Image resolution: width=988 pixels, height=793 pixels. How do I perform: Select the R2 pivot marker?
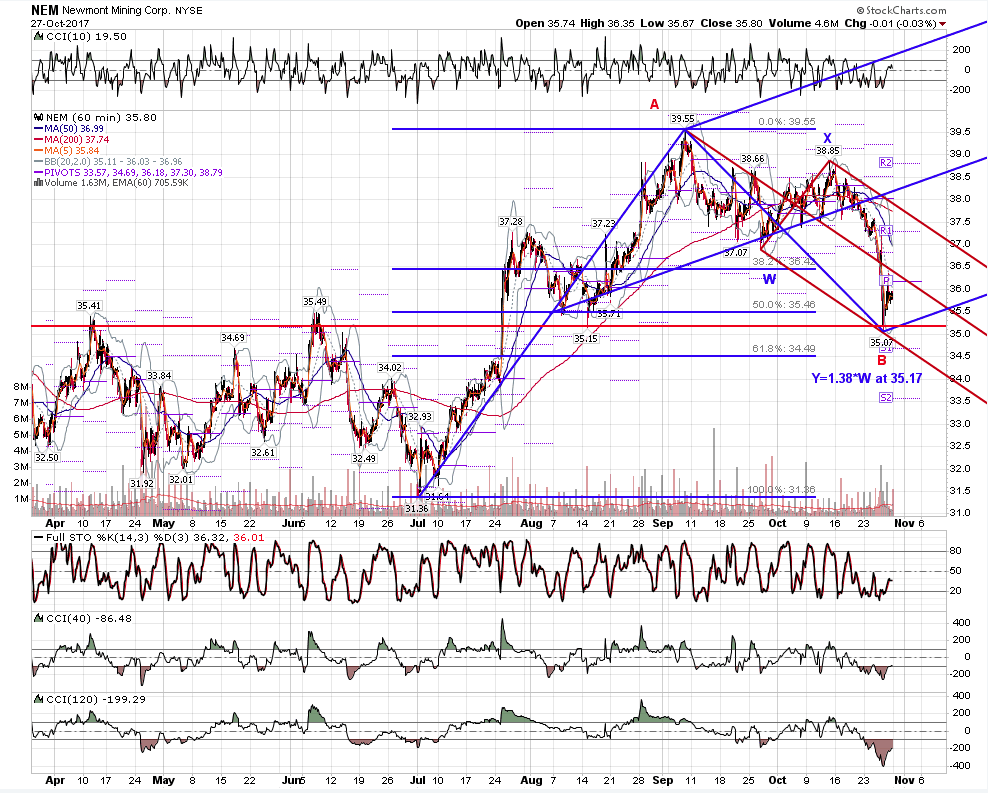pos(886,163)
